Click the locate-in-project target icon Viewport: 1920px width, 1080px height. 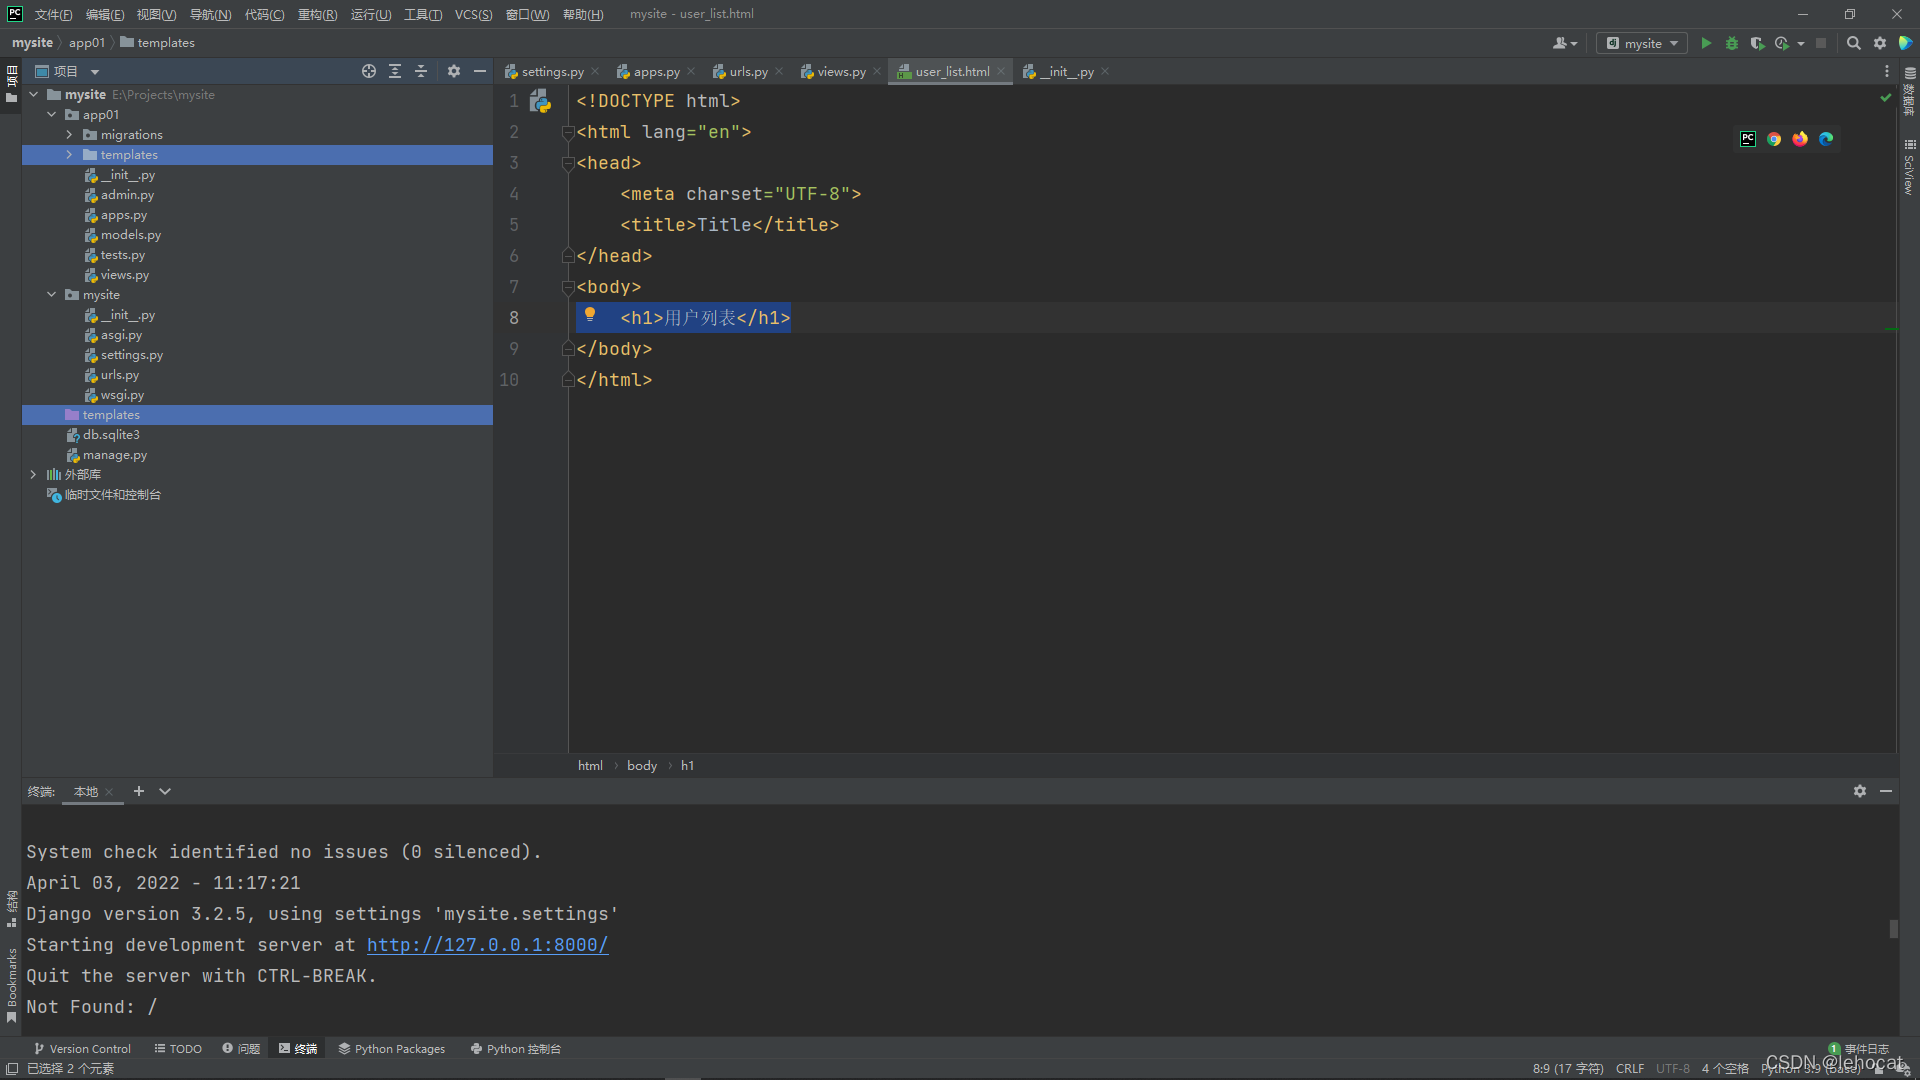(369, 71)
